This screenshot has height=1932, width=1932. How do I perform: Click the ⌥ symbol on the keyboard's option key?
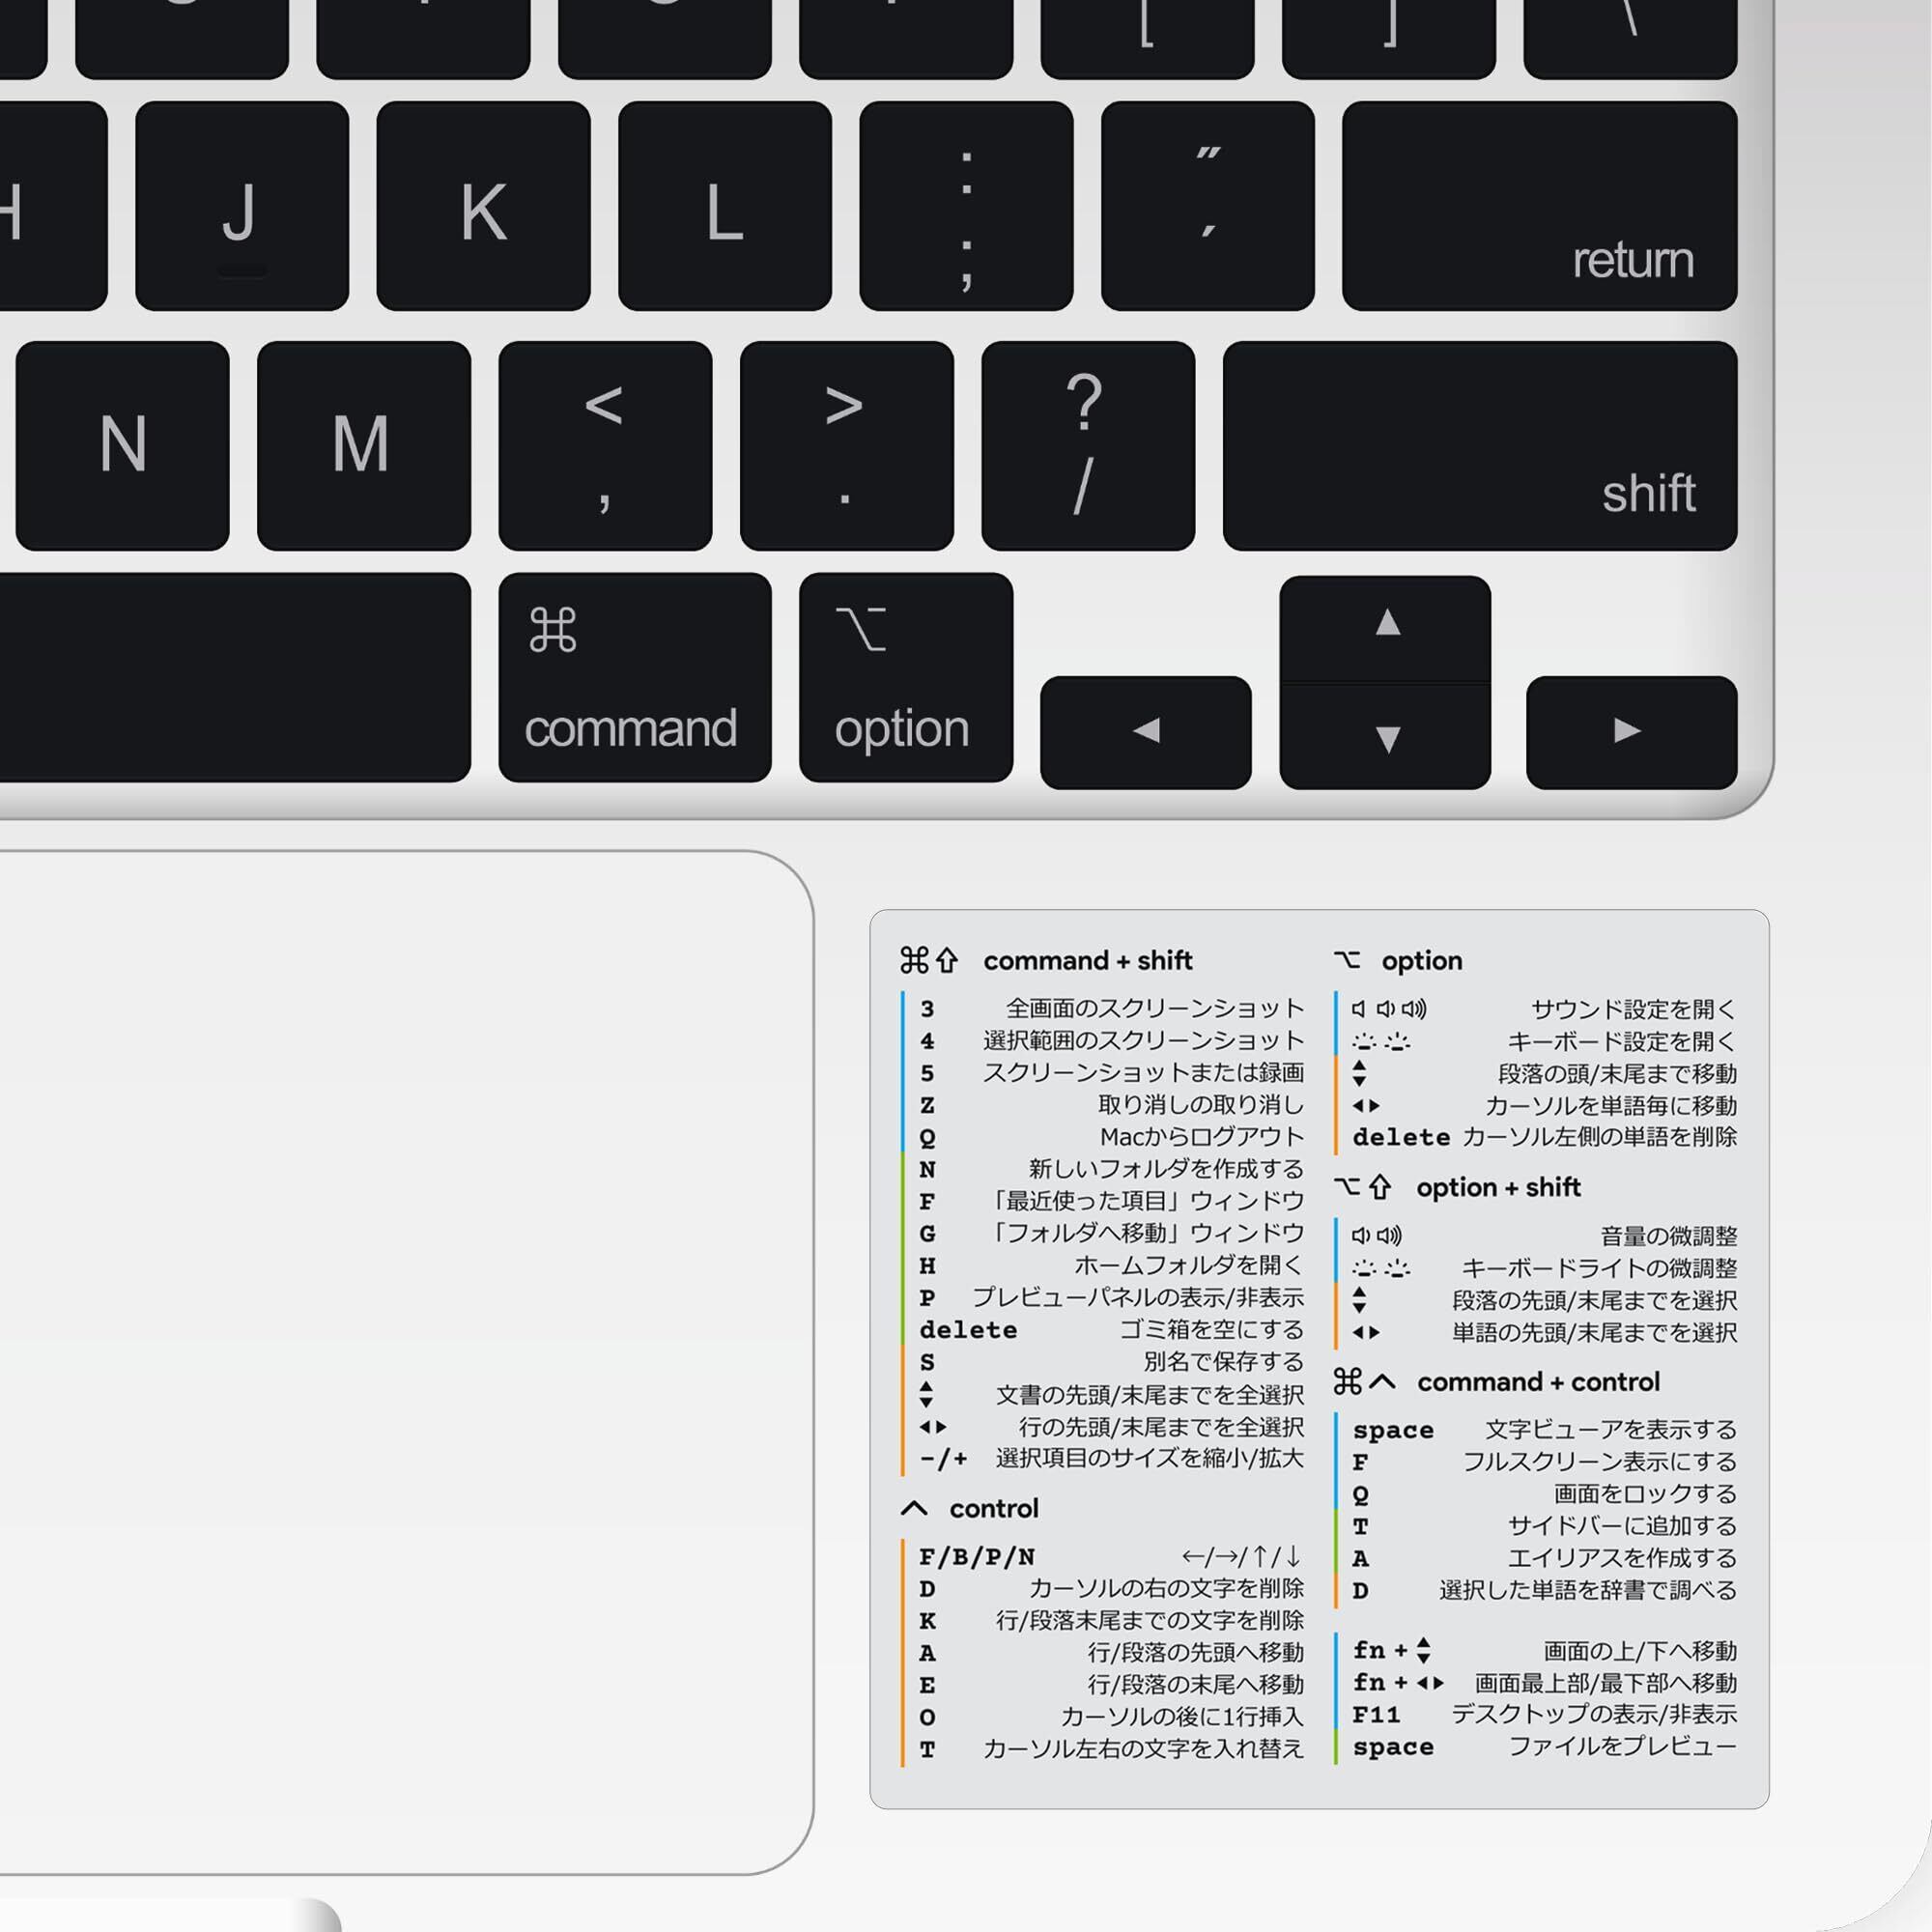coord(861,629)
